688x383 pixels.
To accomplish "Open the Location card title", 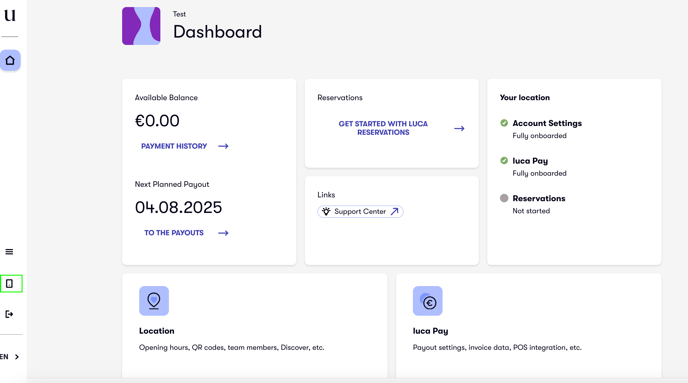I will (157, 331).
